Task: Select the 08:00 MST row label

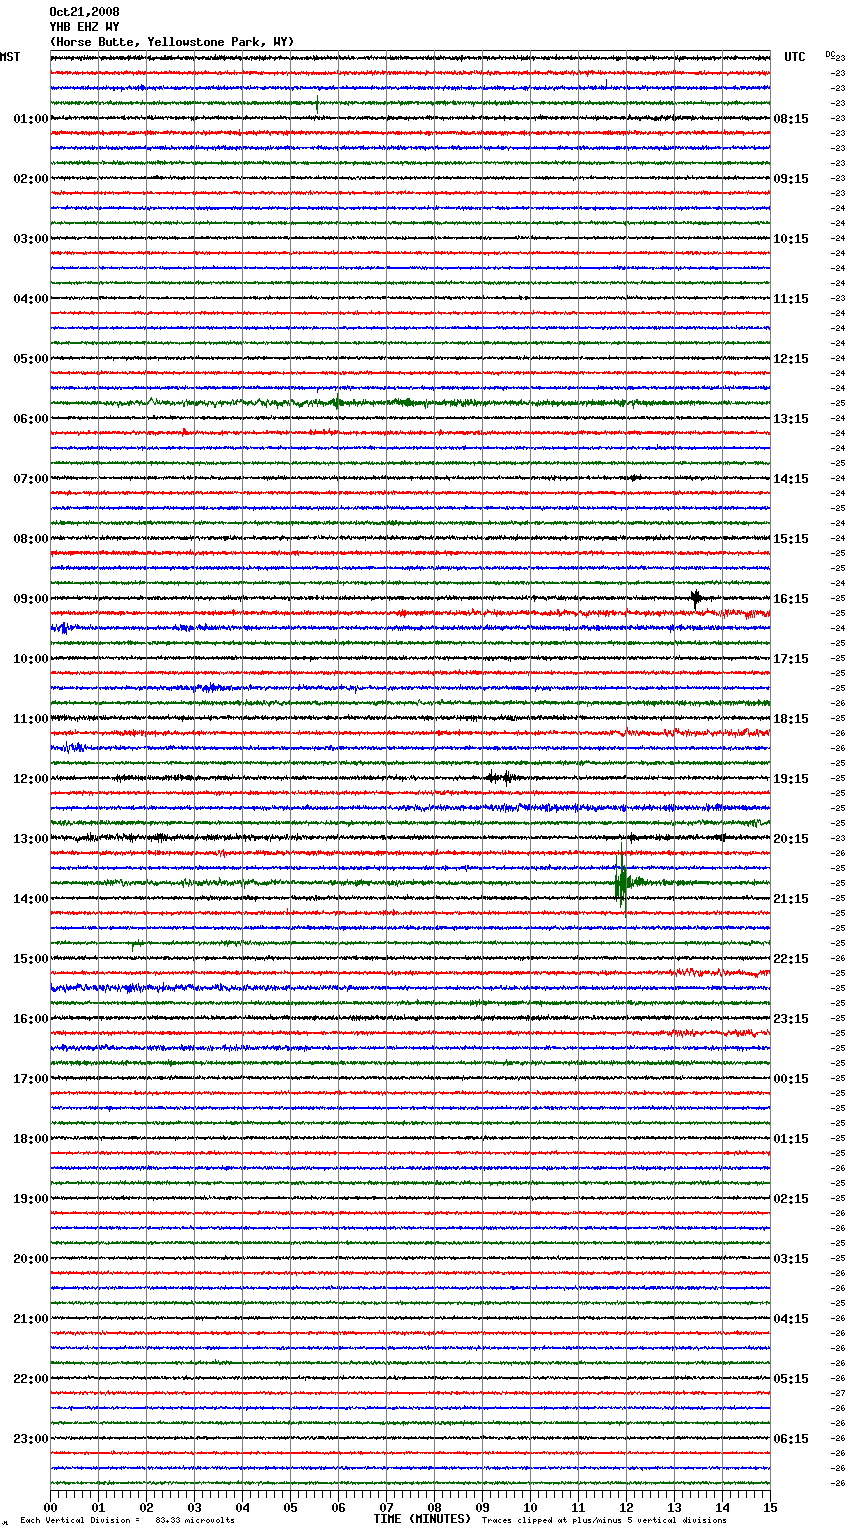Action: [x=31, y=539]
